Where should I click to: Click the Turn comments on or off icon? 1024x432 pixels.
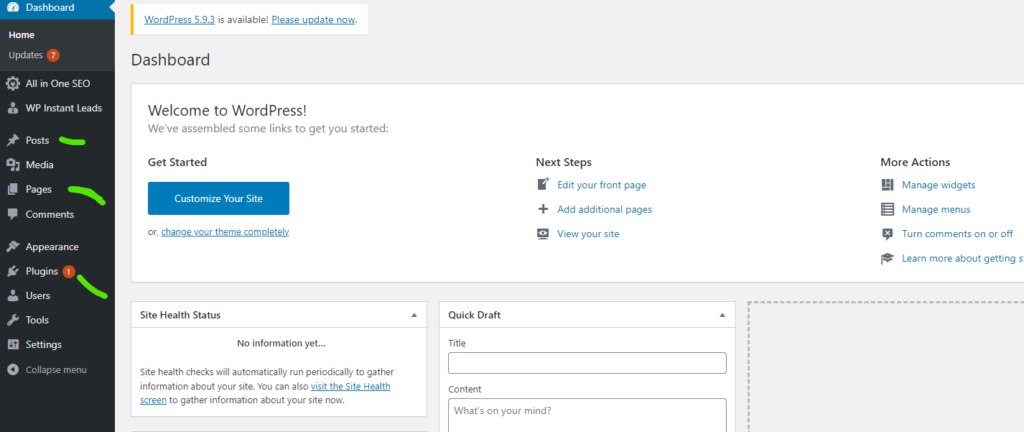pyautogui.click(x=887, y=234)
